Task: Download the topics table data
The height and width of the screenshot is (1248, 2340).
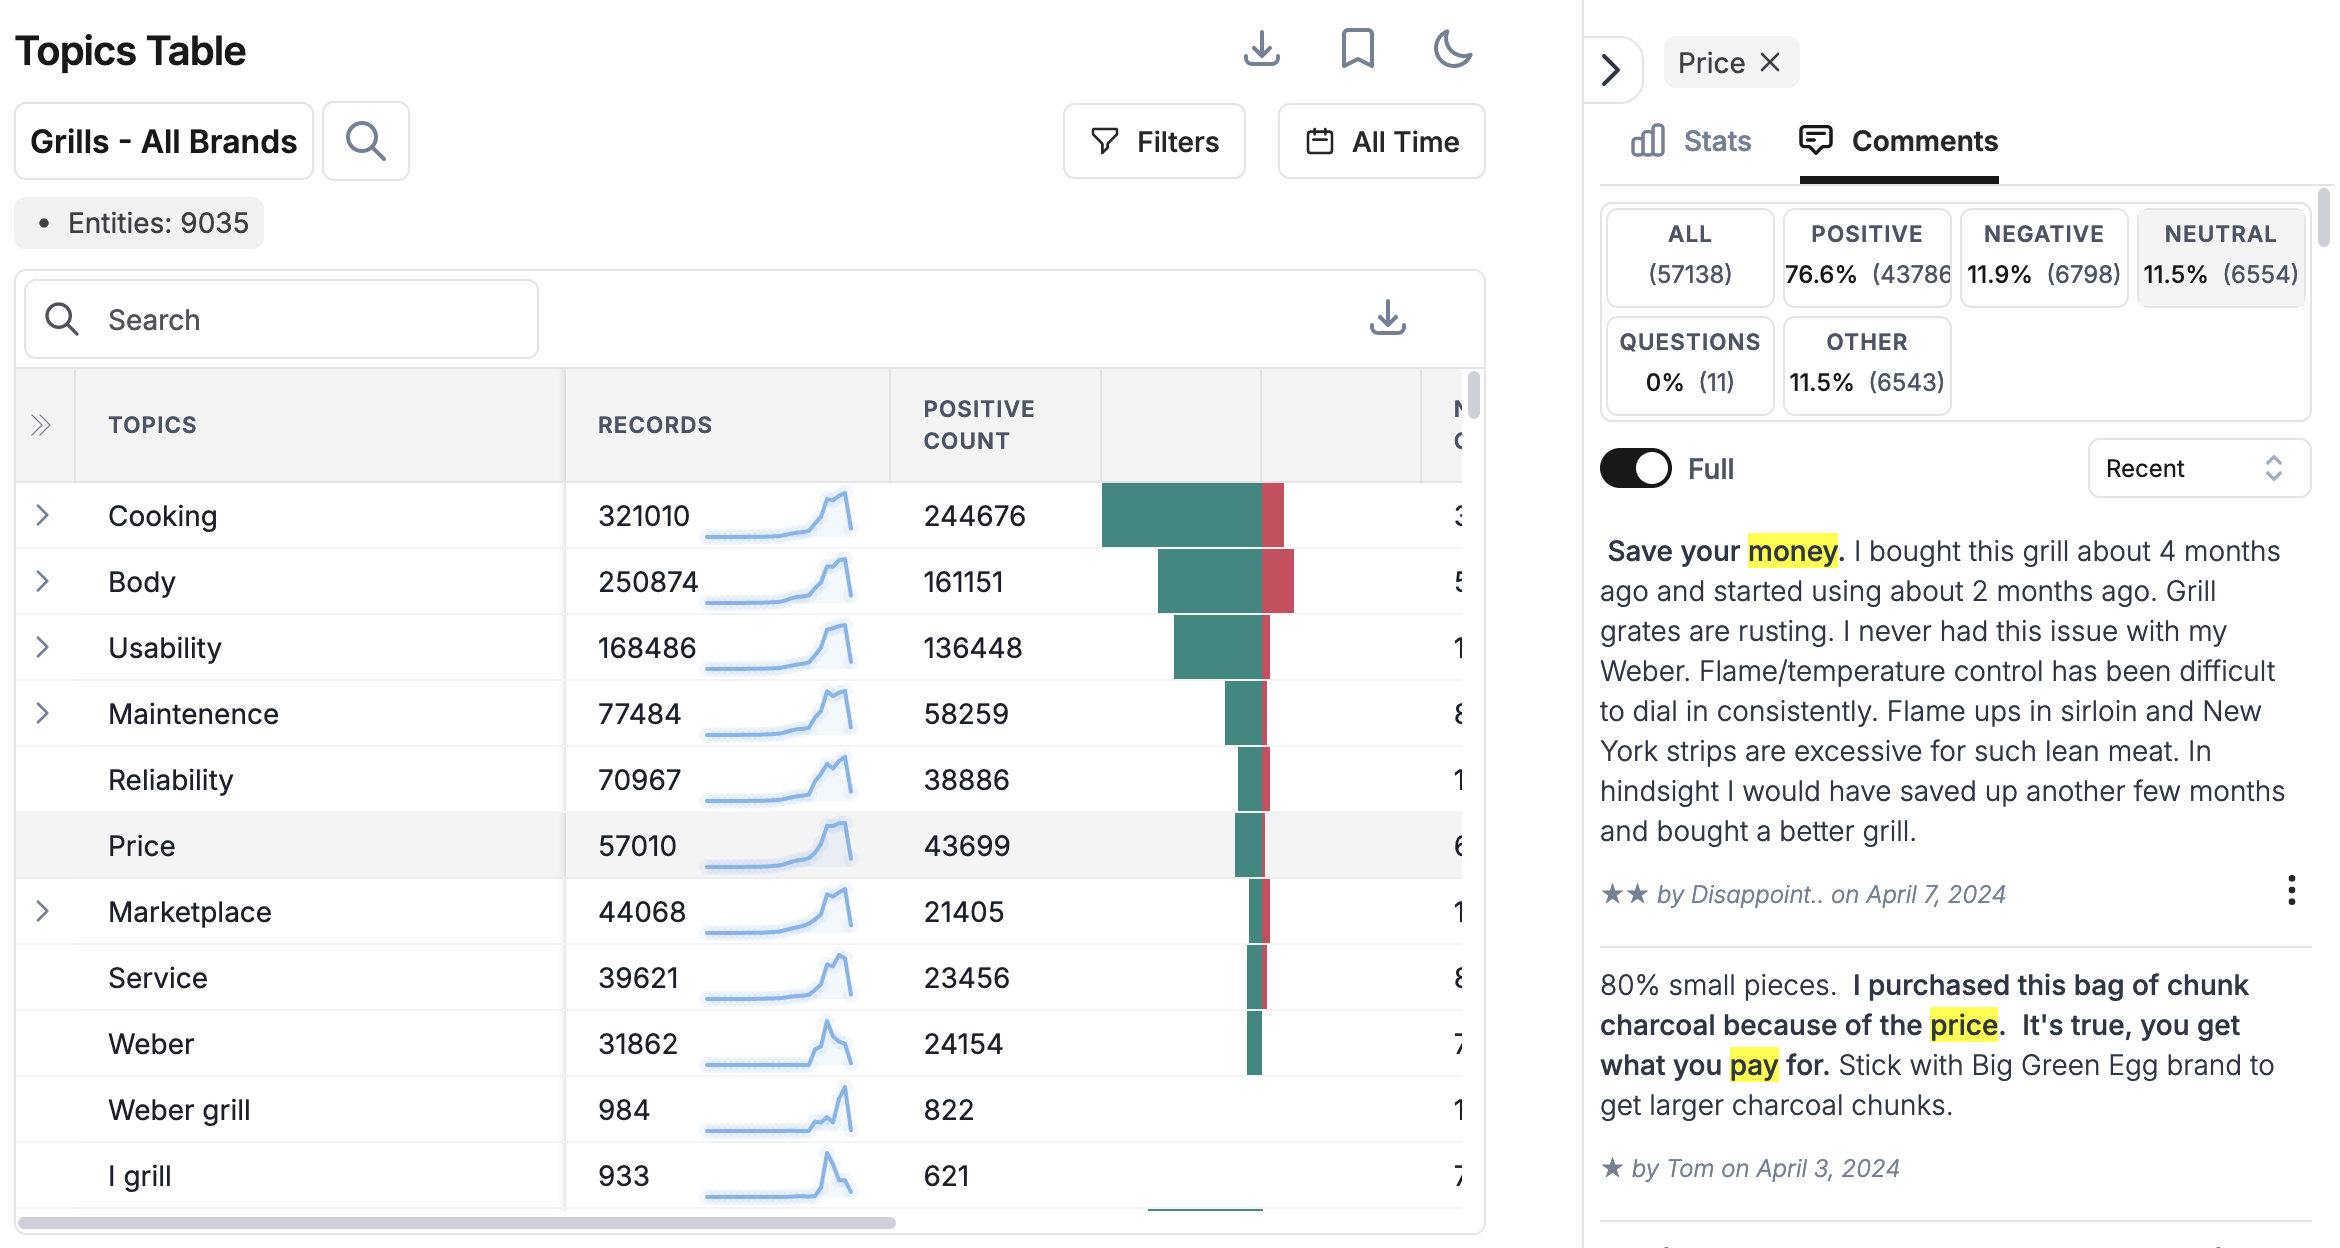Action: pos(1387,318)
